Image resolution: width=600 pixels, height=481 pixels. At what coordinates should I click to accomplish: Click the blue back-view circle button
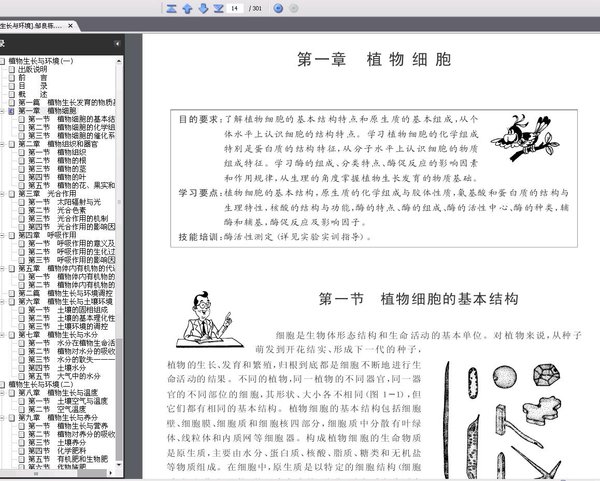(x=278, y=8)
